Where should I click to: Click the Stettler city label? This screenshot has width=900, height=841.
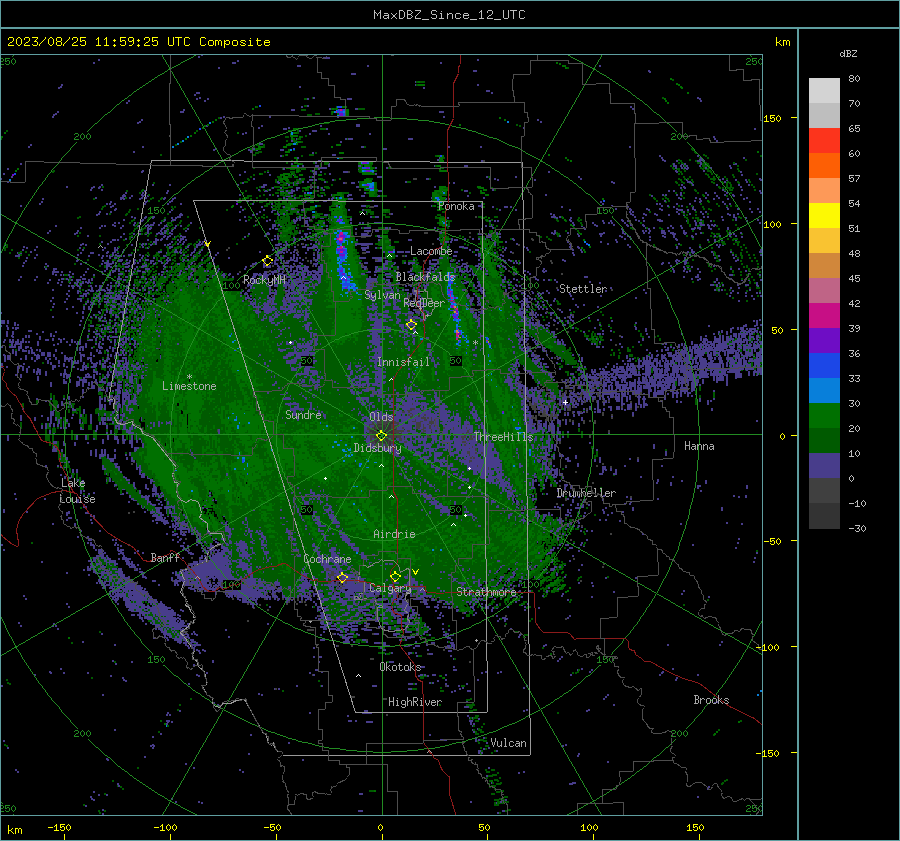(x=583, y=289)
